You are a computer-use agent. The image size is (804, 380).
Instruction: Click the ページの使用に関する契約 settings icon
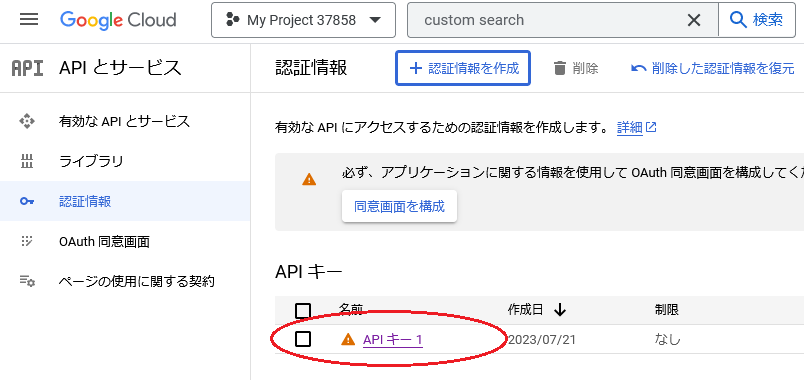pyautogui.click(x=27, y=281)
